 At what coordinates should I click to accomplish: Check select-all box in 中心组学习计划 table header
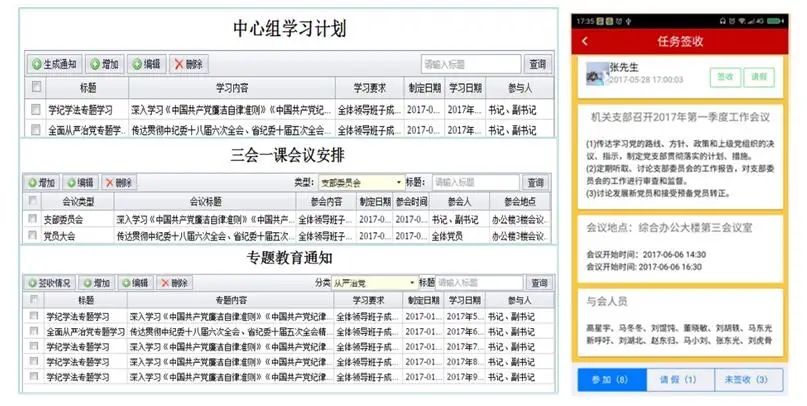point(36,87)
